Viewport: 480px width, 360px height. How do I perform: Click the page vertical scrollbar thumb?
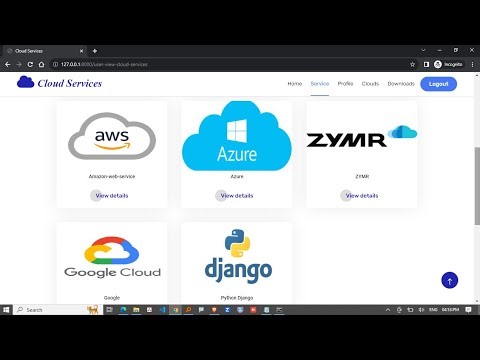[x=477, y=186]
